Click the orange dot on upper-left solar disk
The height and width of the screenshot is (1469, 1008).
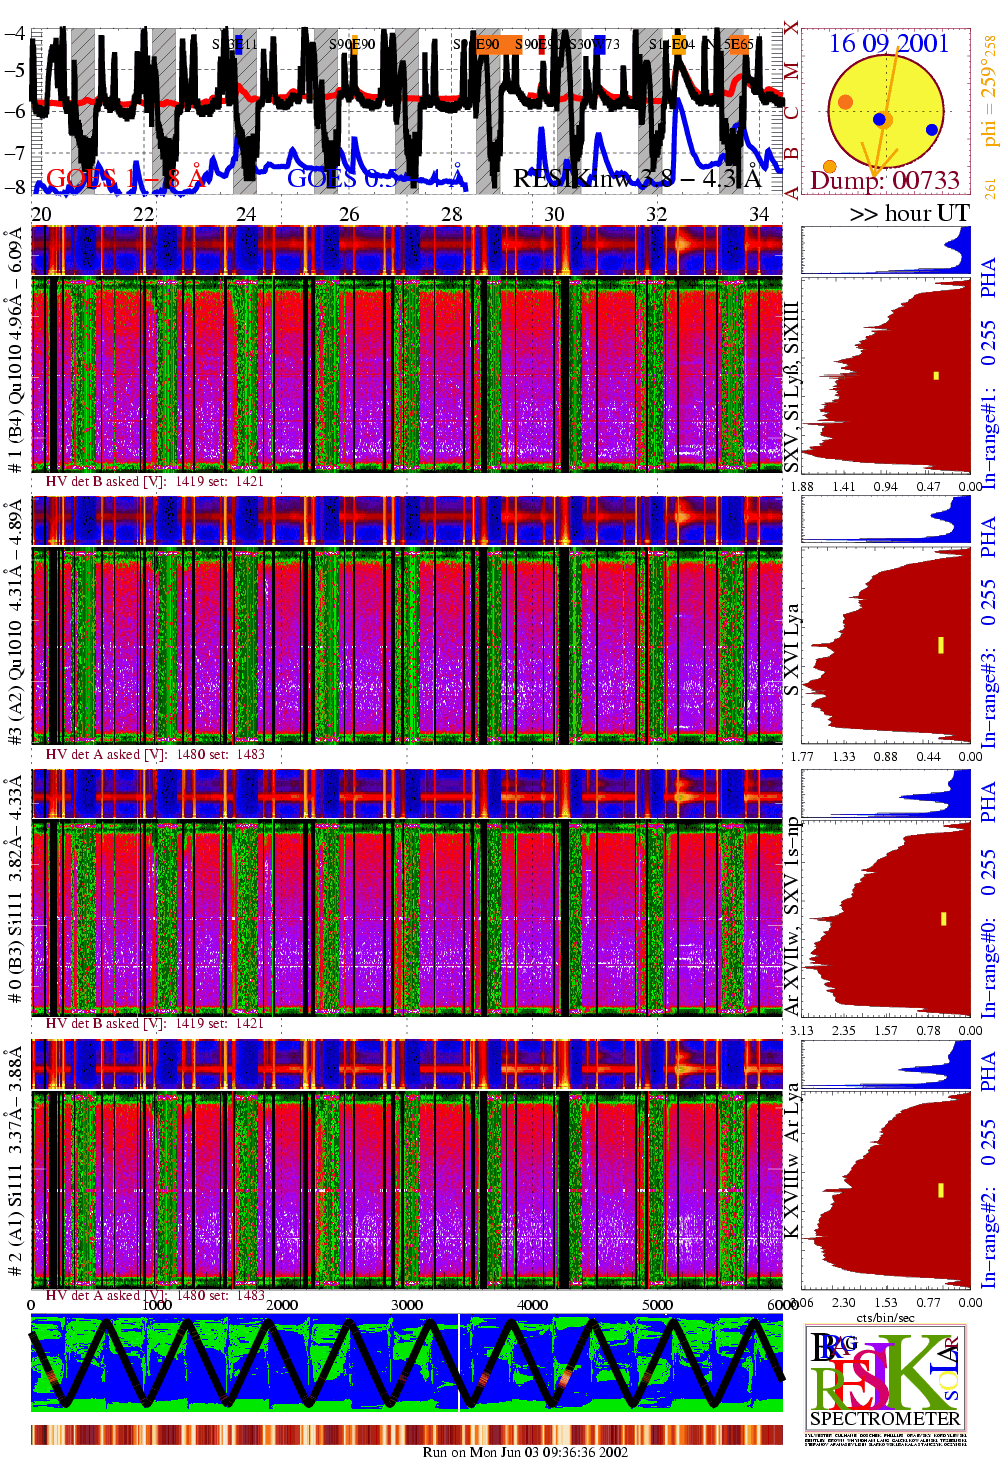pyautogui.click(x=845, y=102)
